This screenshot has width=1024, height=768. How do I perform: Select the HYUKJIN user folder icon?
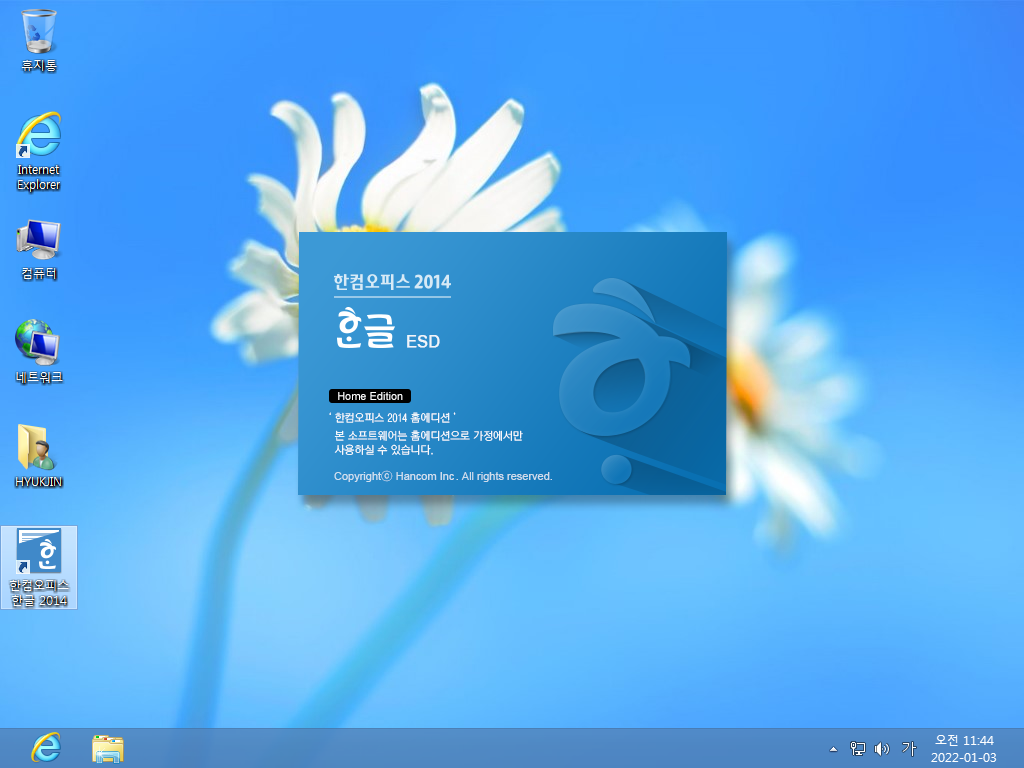pos(39,456)
